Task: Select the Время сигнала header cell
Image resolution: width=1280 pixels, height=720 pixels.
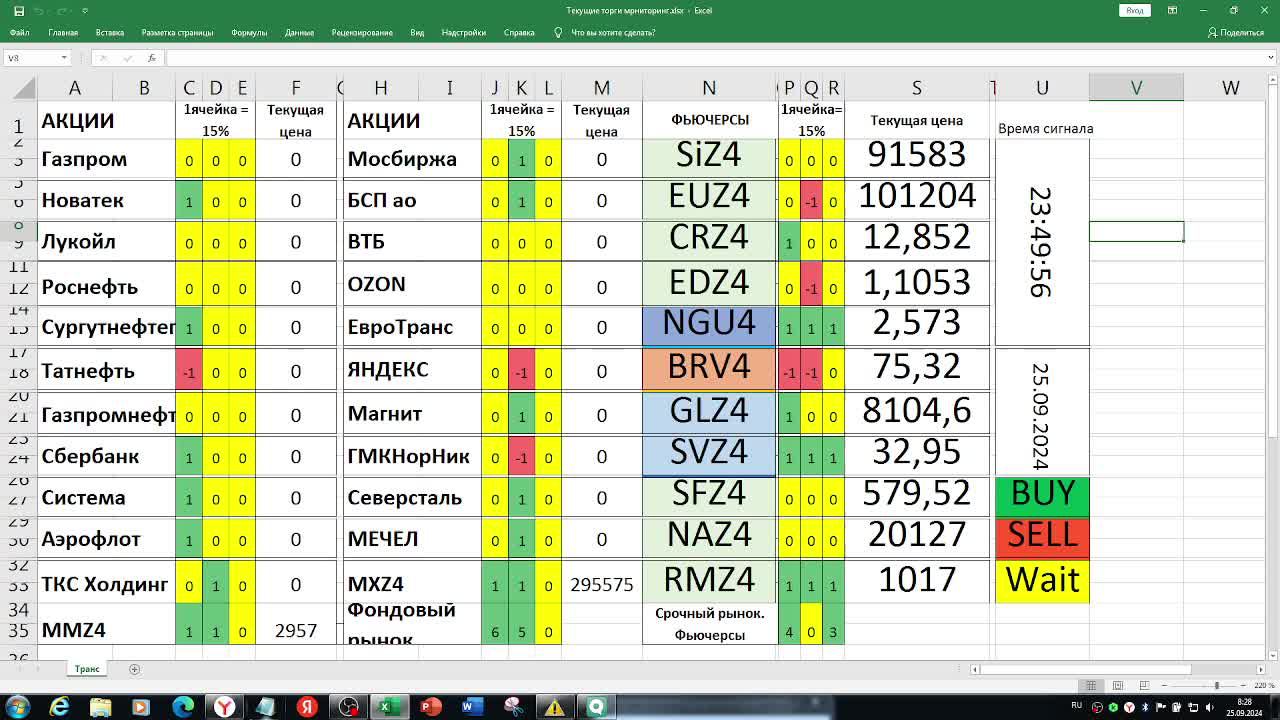Action: tap(1043, 120)
